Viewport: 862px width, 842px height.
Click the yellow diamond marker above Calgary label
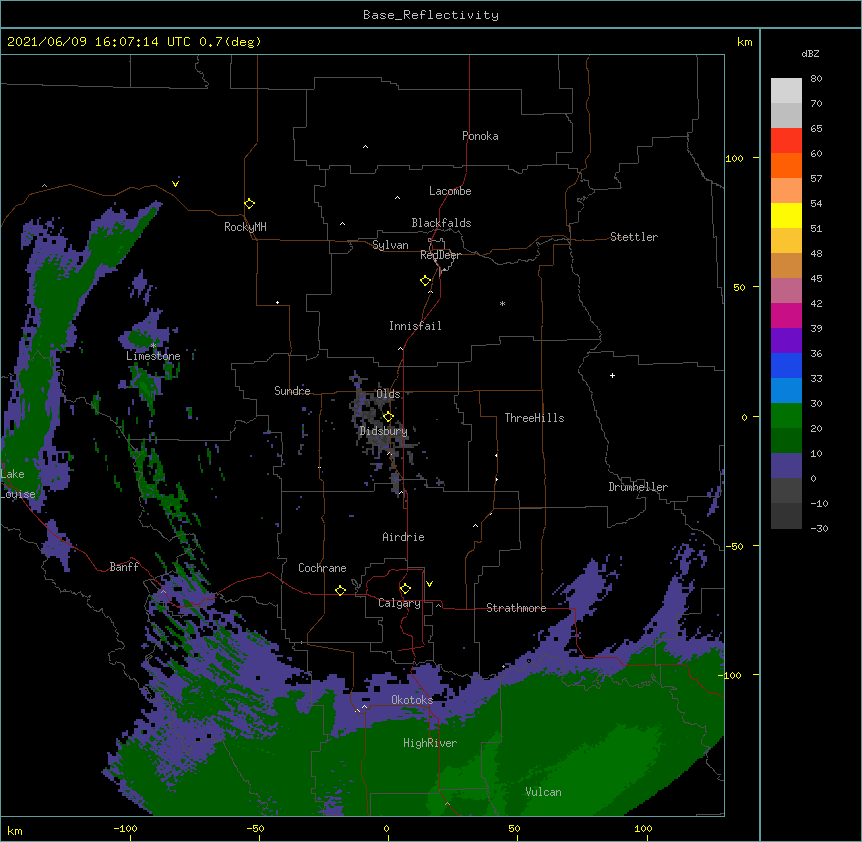[x=405, y=589]
